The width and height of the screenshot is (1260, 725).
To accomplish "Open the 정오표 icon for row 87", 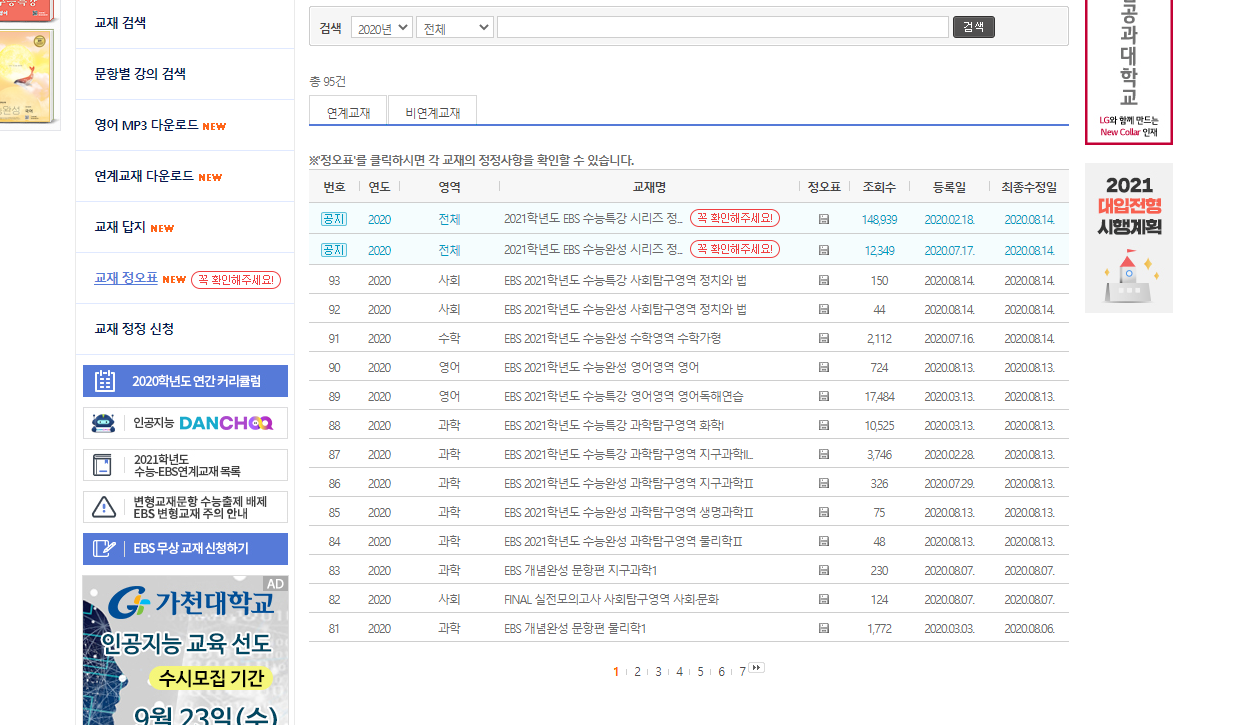I will [824, 454].
